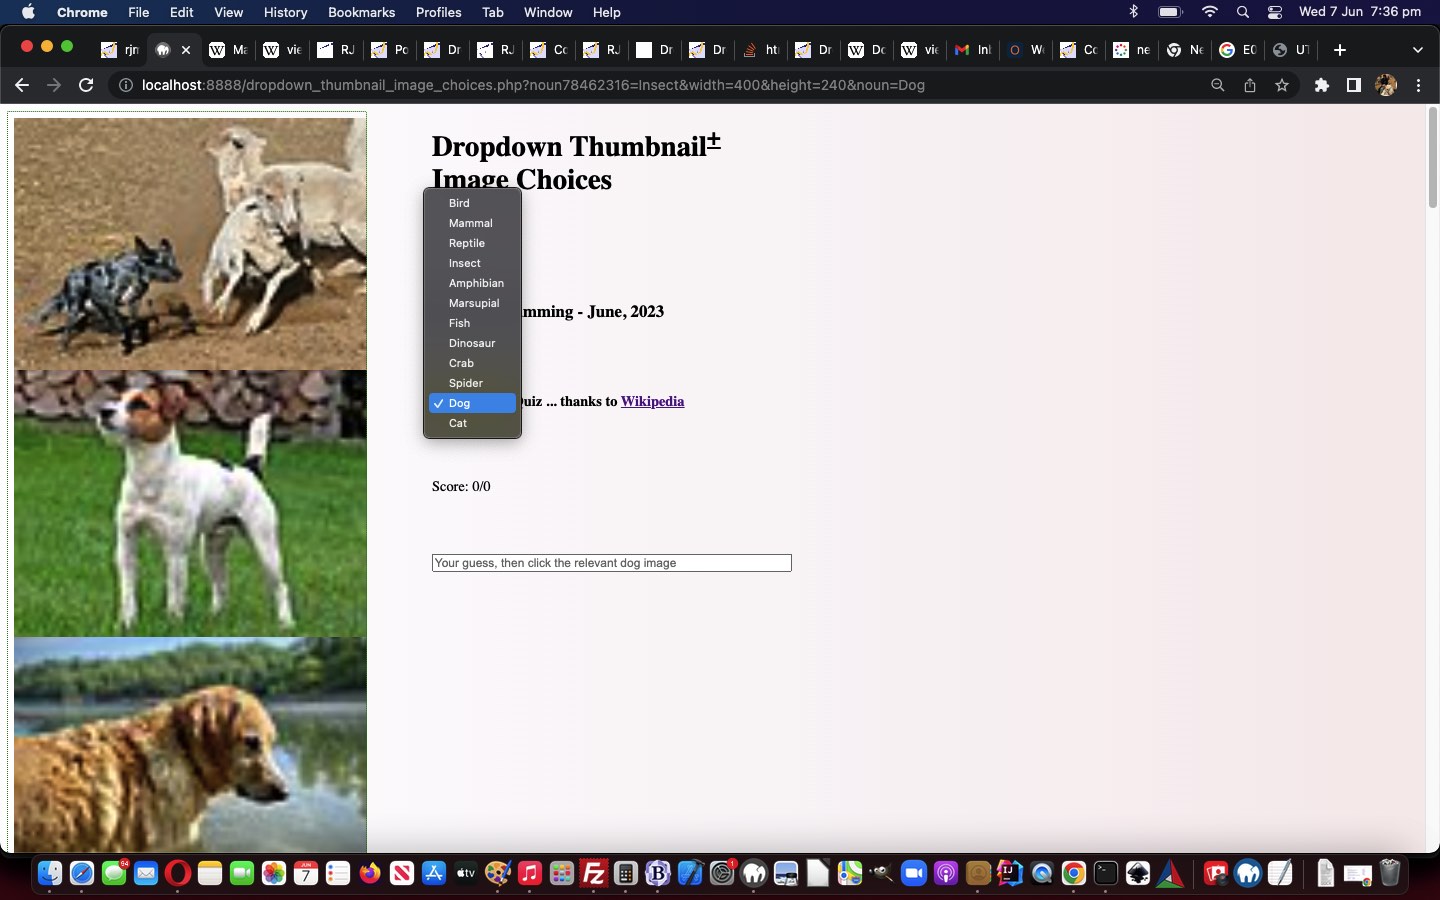Open GIMP in the Dock
The image size is (1440, 900).
pyautogui.click(x=882, y=873)
